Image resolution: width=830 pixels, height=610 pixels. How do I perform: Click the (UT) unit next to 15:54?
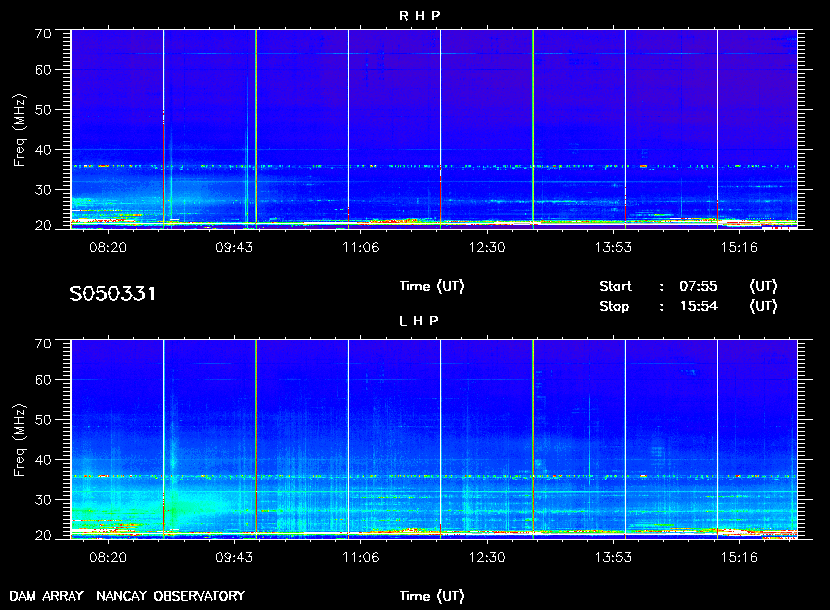763,306
